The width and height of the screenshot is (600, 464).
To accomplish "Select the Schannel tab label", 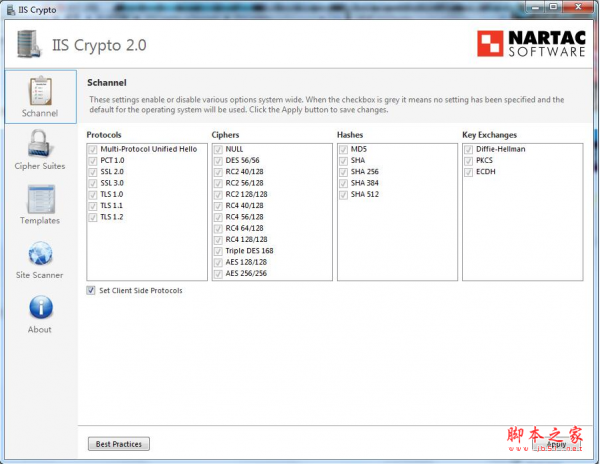I will point(40,113).
